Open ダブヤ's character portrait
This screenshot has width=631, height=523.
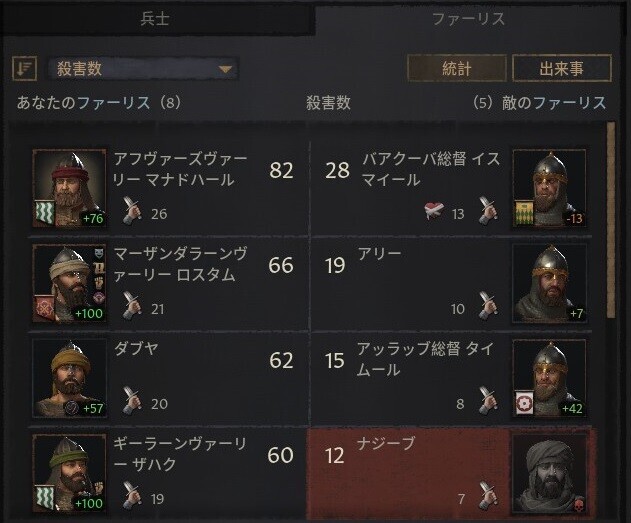click(70, 378)
